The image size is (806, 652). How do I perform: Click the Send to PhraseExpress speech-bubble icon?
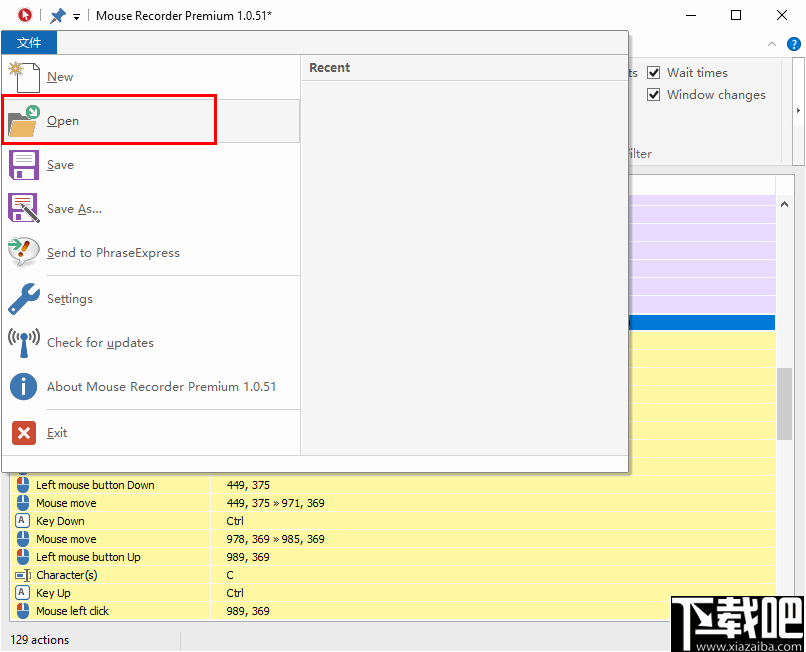point(24,252)
